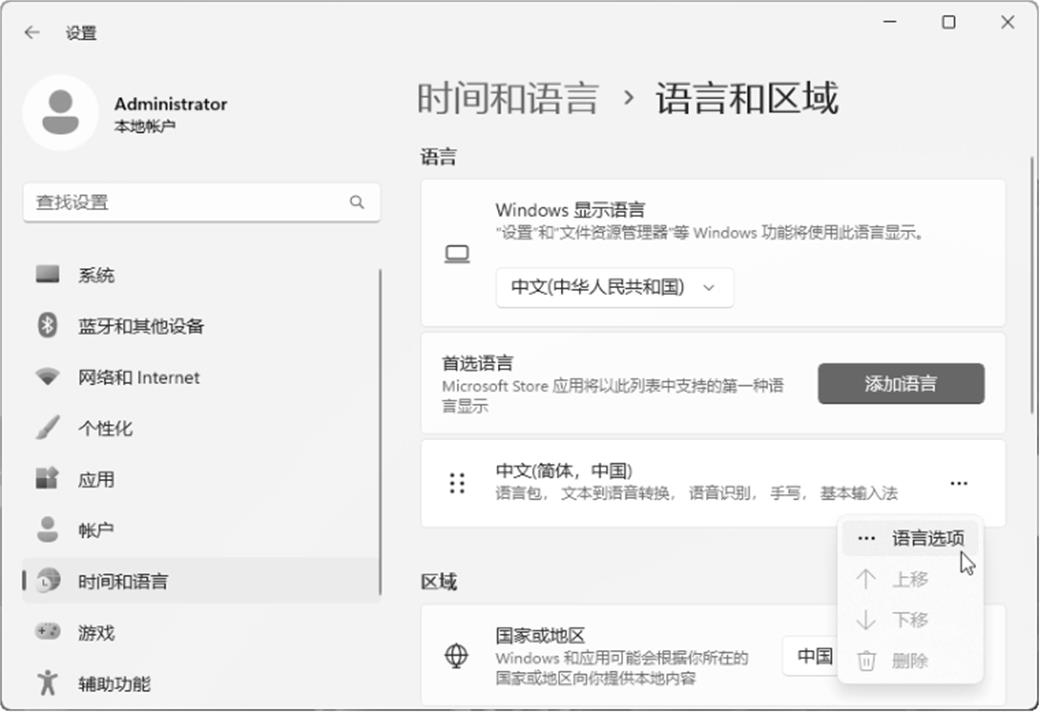Click the back arrow in Settings header
Viewport: 1040px width, 712px height.
(32, 33)
